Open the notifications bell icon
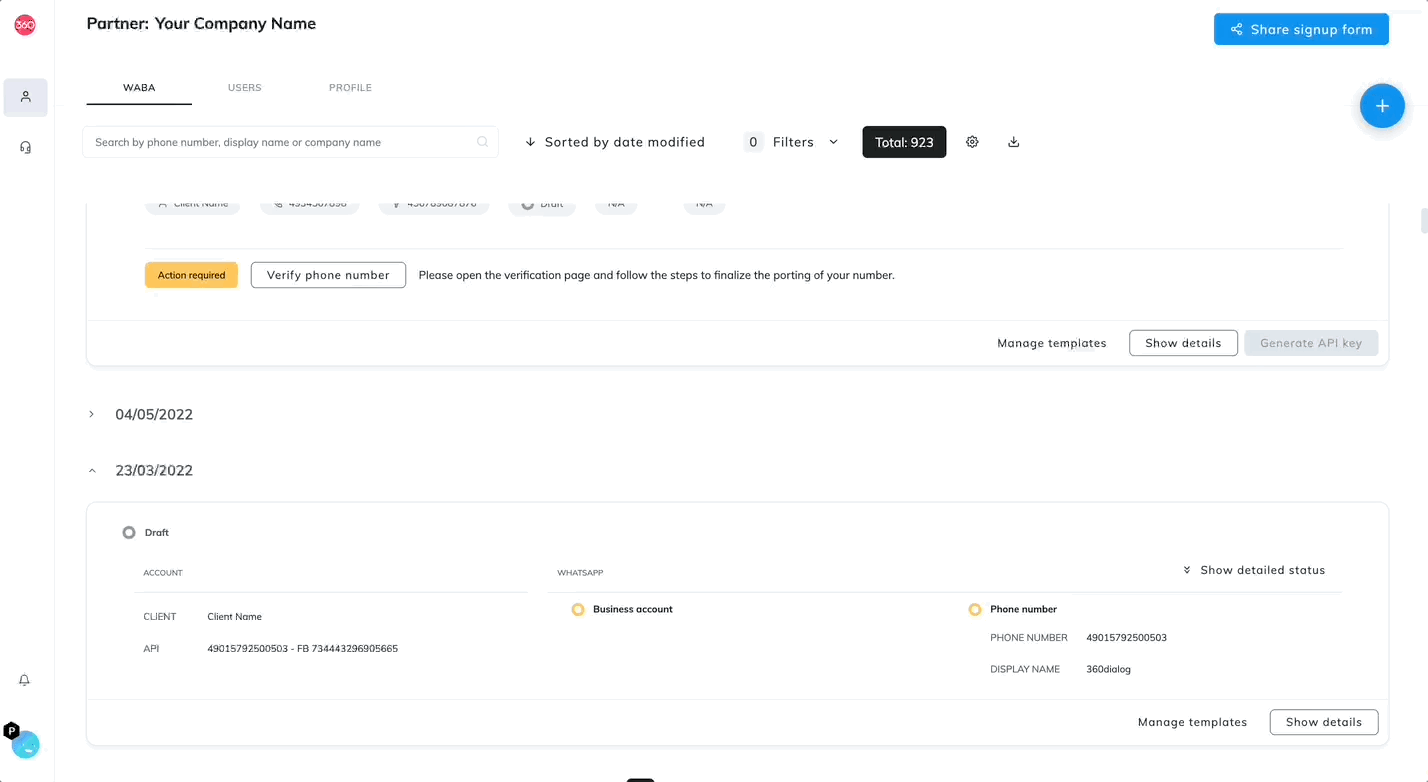 [25, 680]
